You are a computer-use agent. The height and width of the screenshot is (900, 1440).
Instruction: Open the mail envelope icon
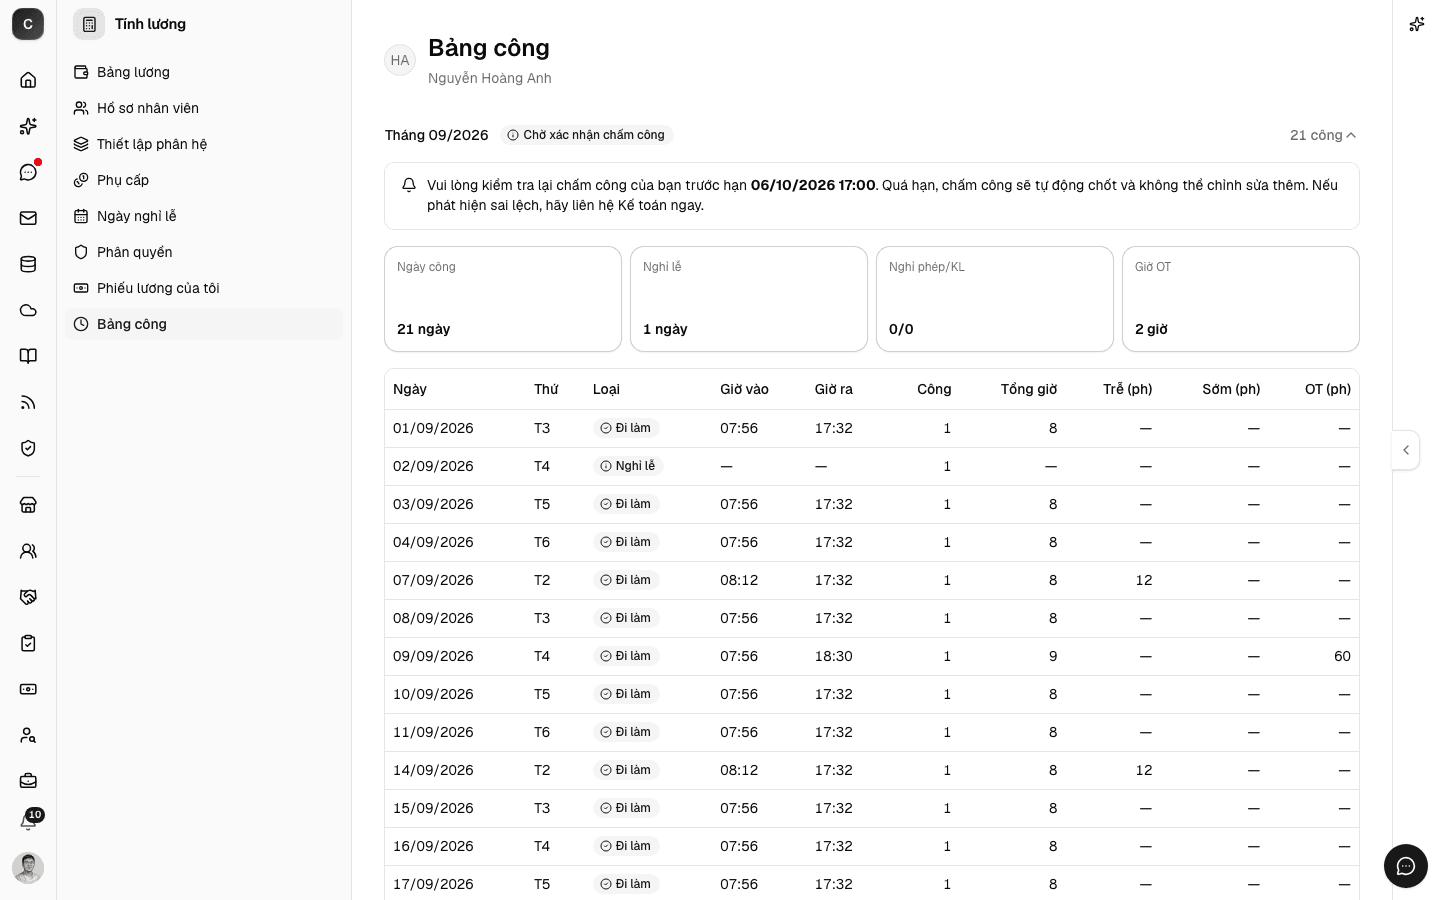click(28, 218)
